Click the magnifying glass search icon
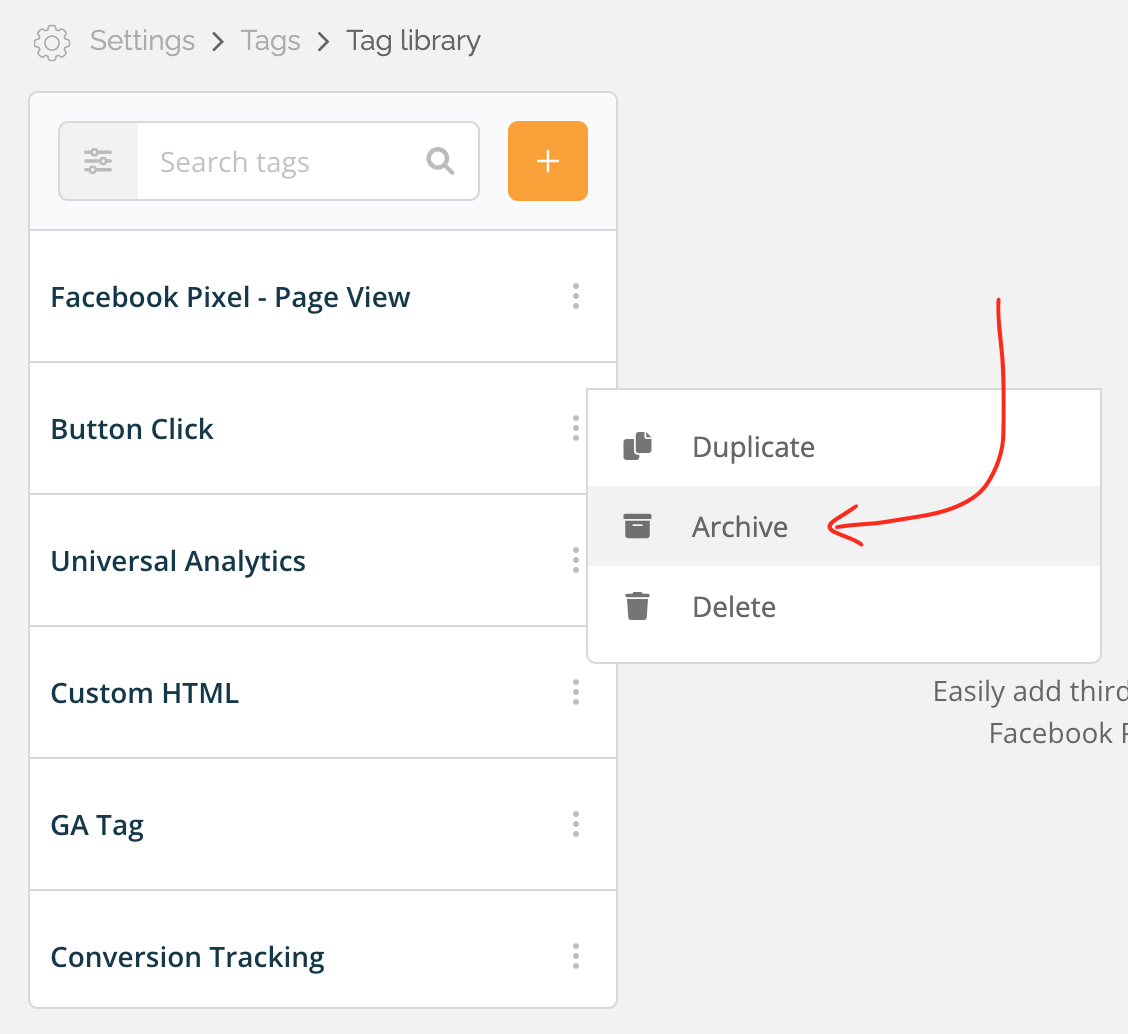 [440, 161]
